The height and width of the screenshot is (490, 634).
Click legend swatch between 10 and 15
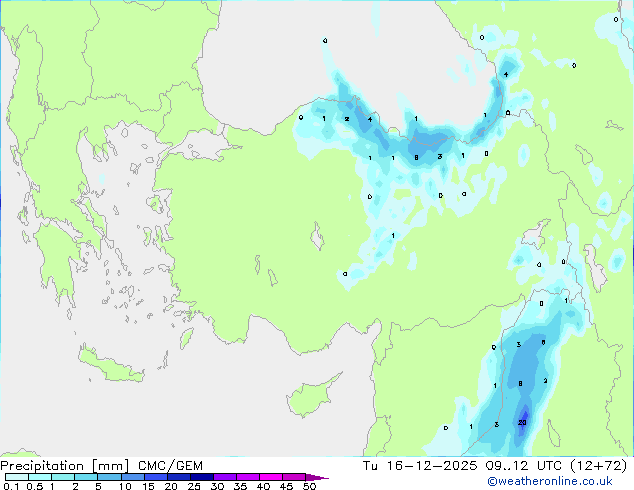coord(132,477)
